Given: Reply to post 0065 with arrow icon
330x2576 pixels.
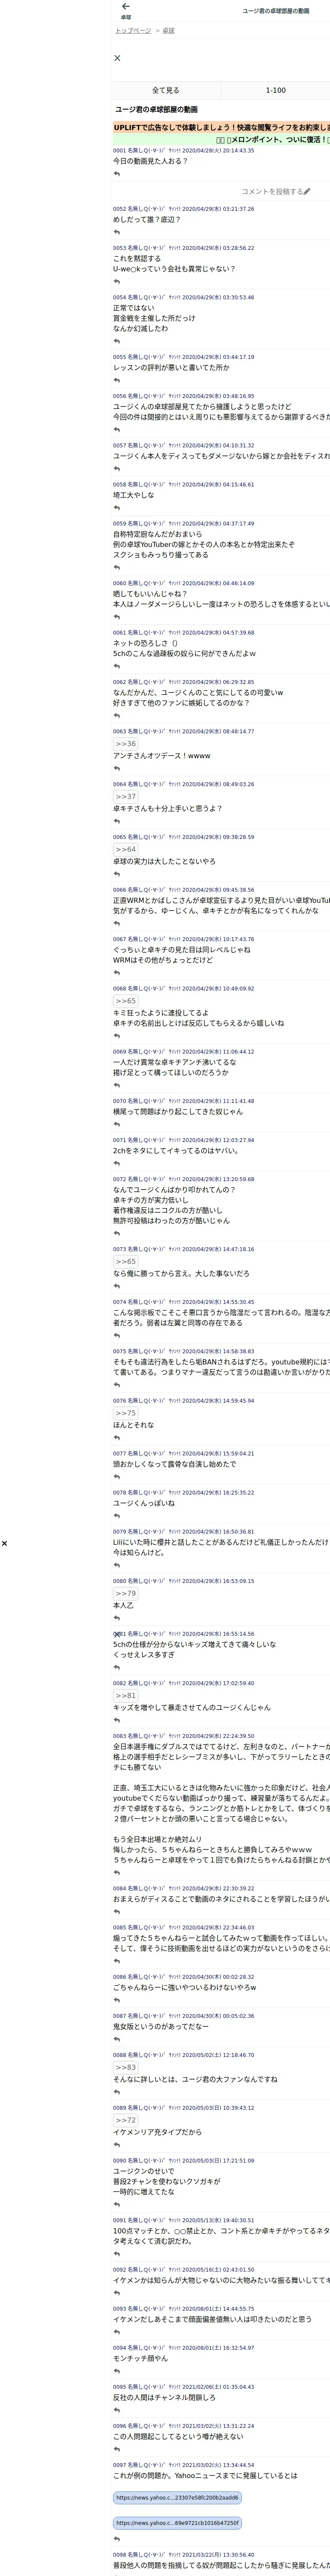Looking at the screenshot, I should (117, 875).
